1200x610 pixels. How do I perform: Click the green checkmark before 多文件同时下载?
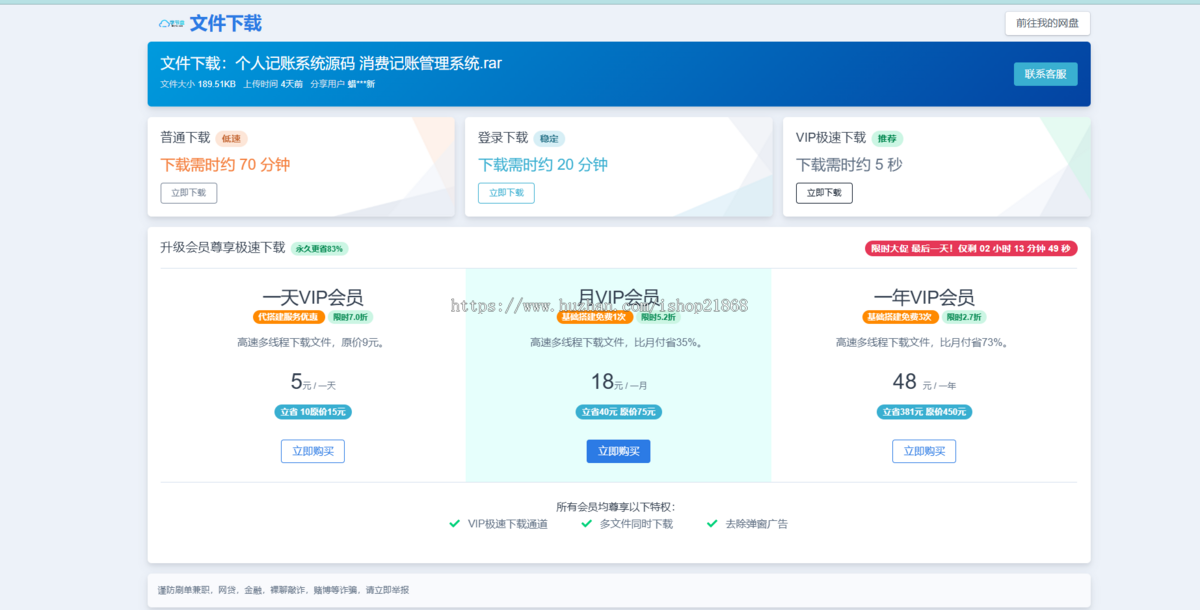pos(587,523)
